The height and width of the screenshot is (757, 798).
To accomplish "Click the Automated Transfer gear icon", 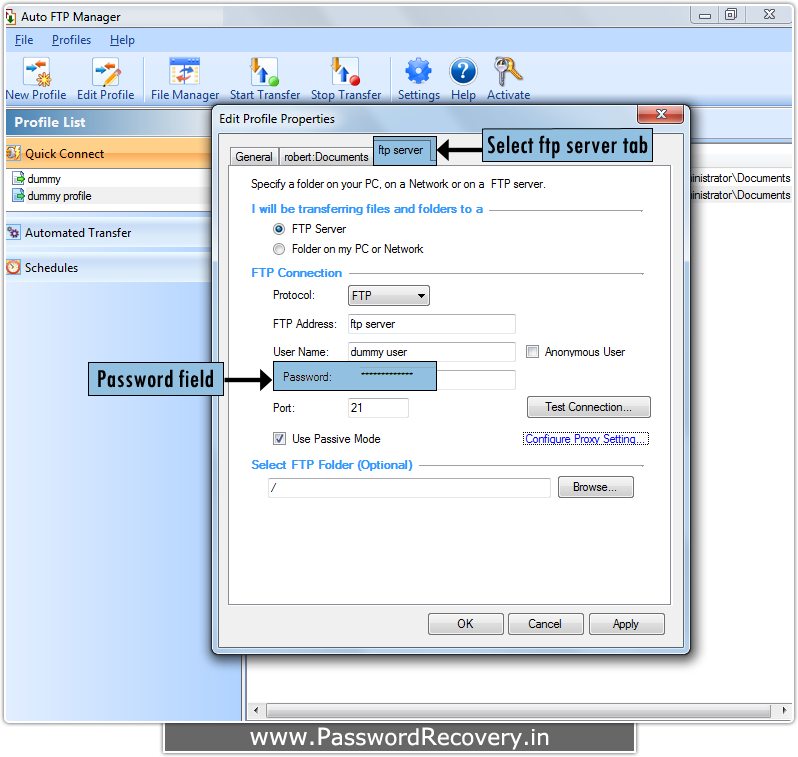I will click(13, 233).
